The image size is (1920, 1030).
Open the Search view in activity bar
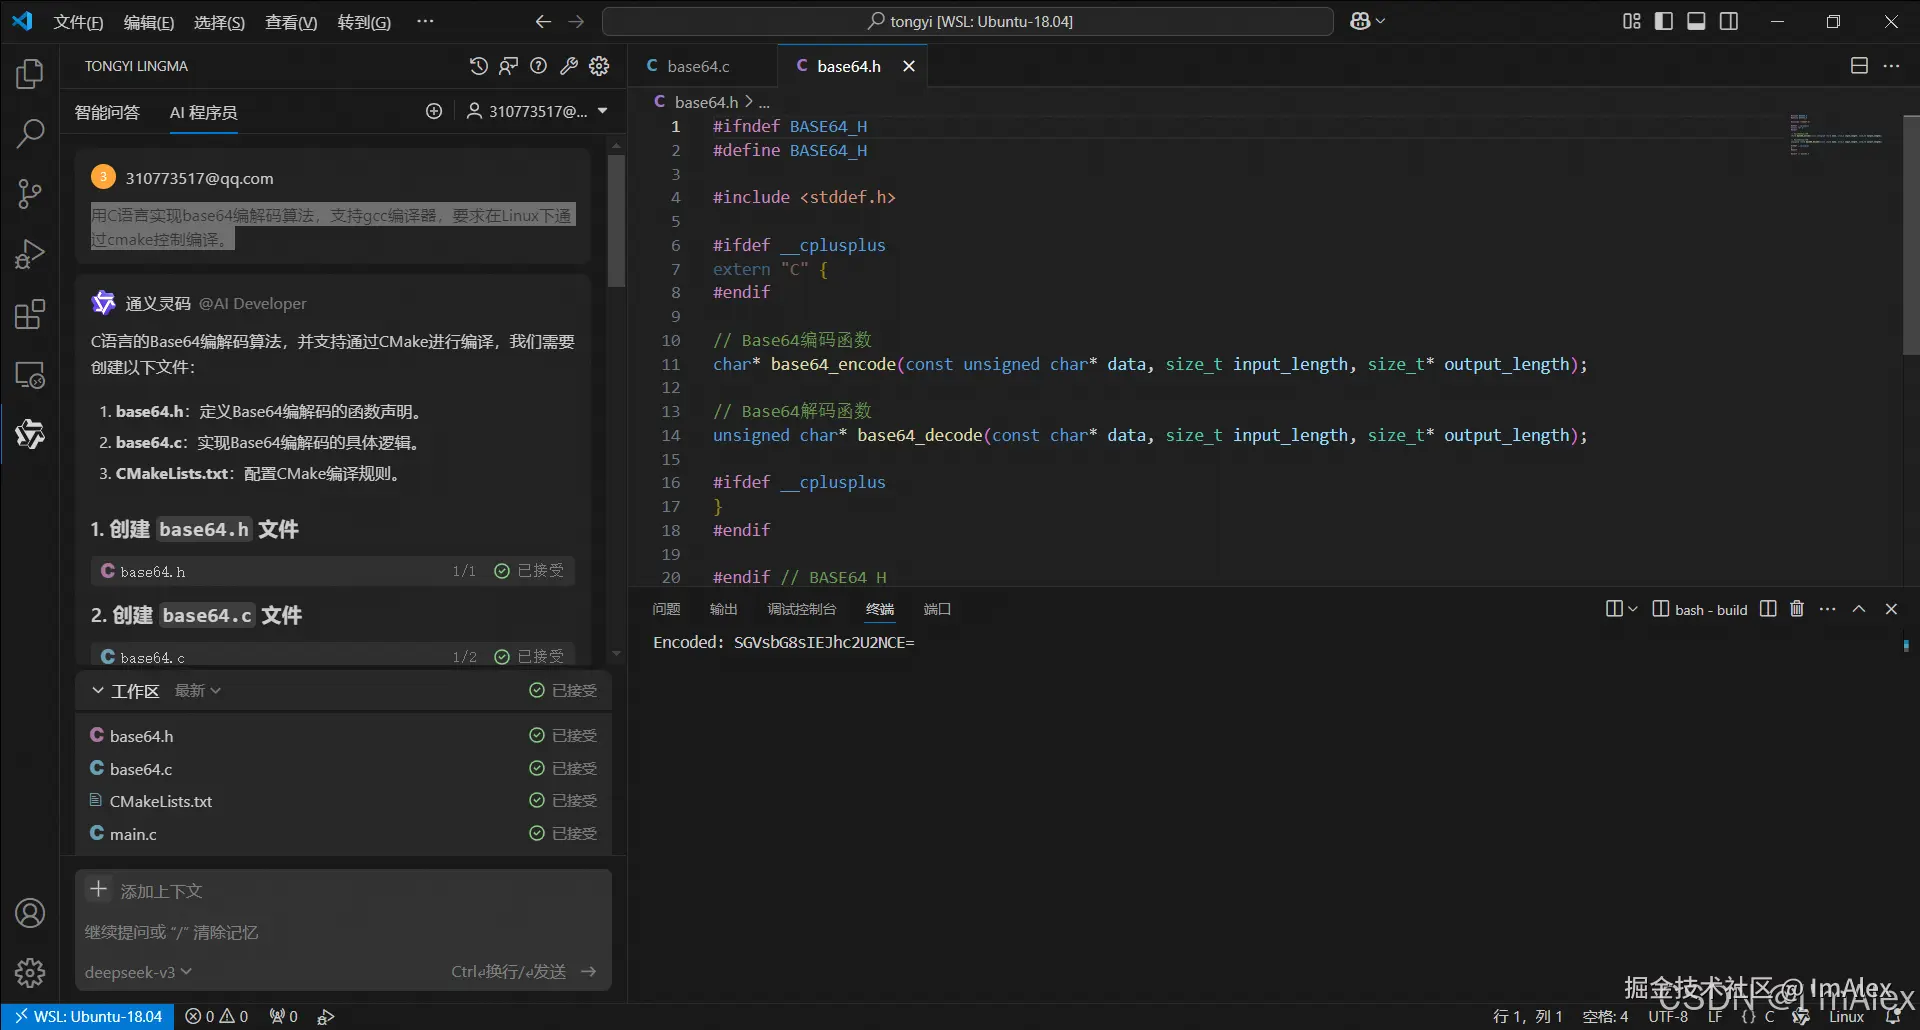[x=30, y=133]
